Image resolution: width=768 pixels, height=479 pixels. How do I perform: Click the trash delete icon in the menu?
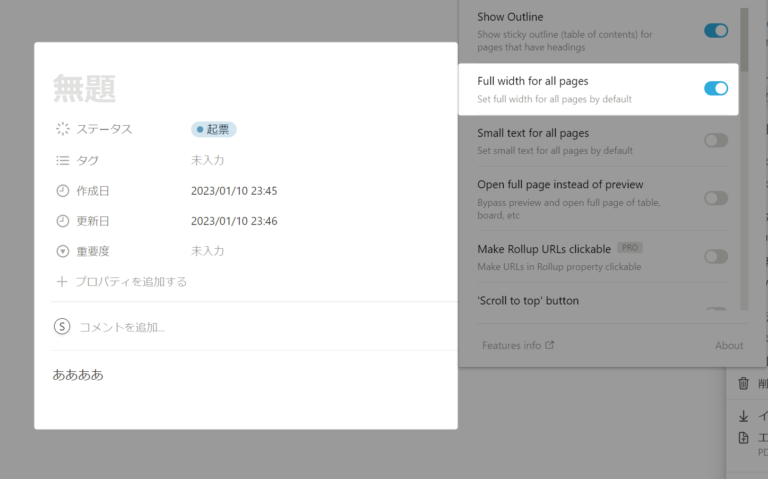point(743,383)
